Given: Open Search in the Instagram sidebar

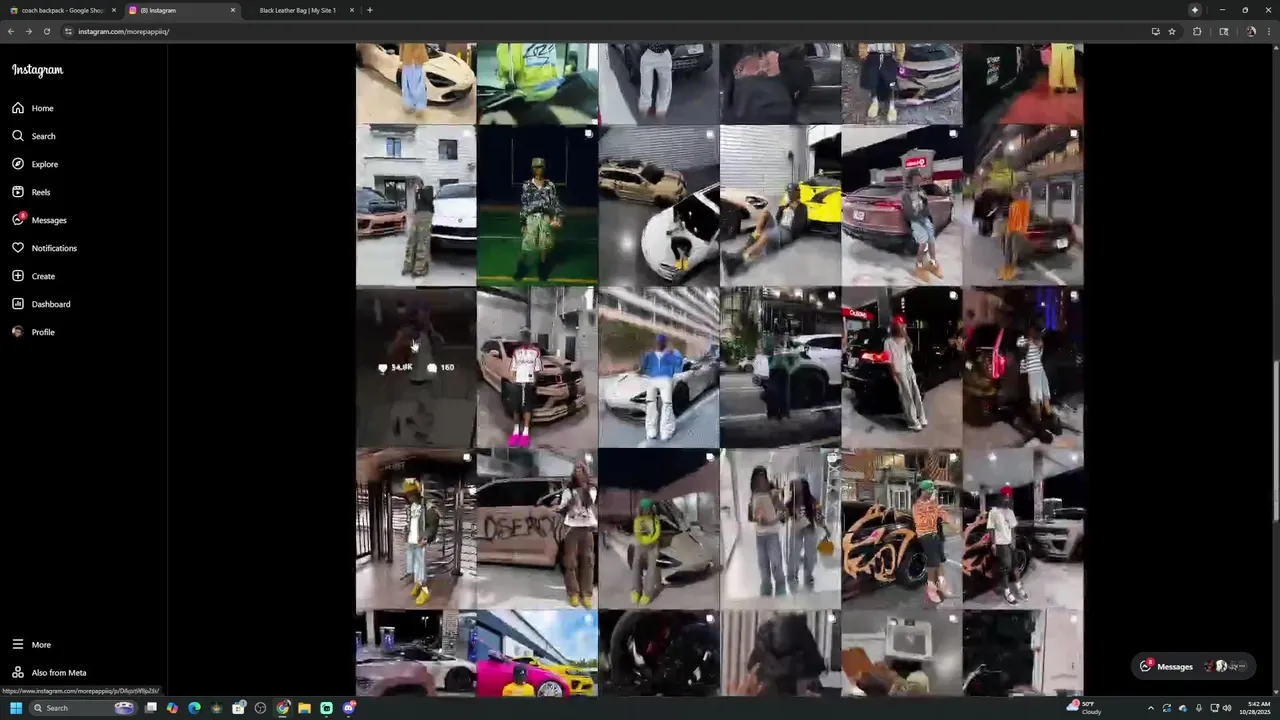Looking at the screenshot, I should point(34,136).
